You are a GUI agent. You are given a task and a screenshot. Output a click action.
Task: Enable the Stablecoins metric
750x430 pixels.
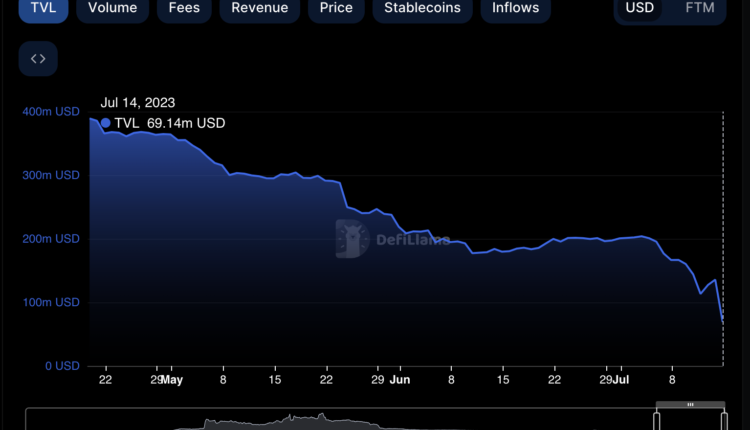[x=423, y=8]
